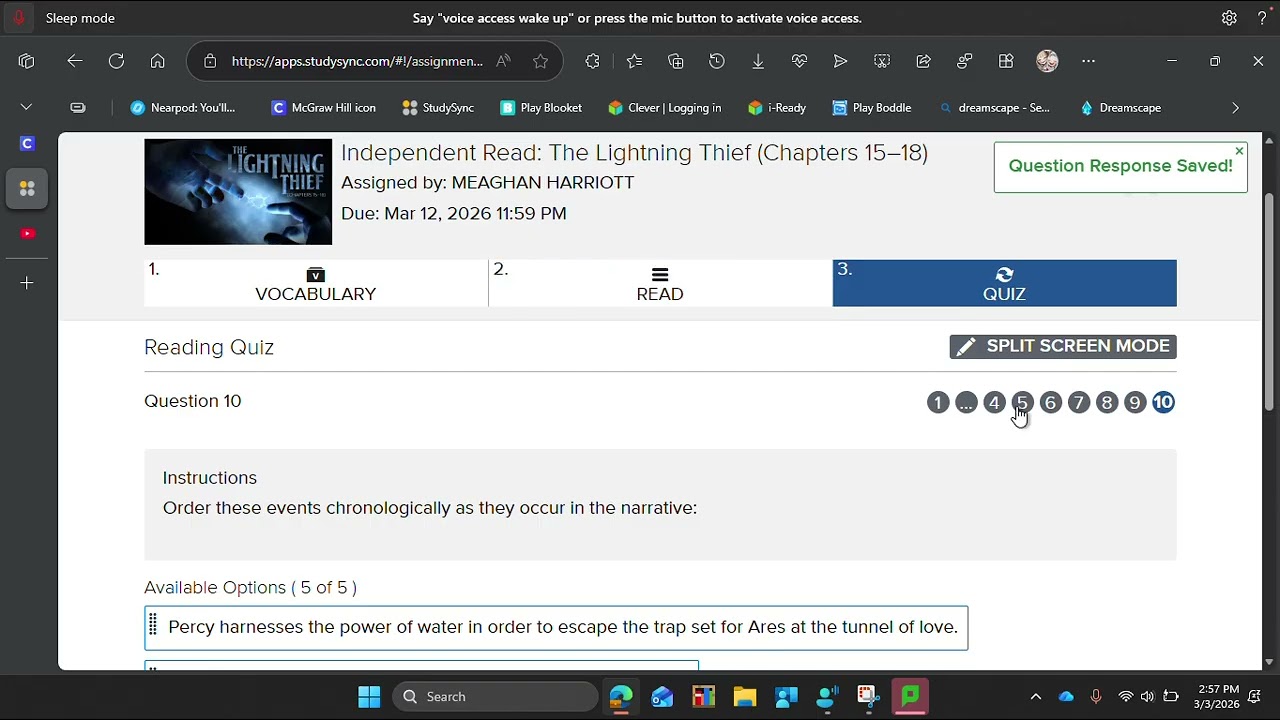Open the Play Boddle bookmark
Screen dimensions: 1280x720
(872, 108)
